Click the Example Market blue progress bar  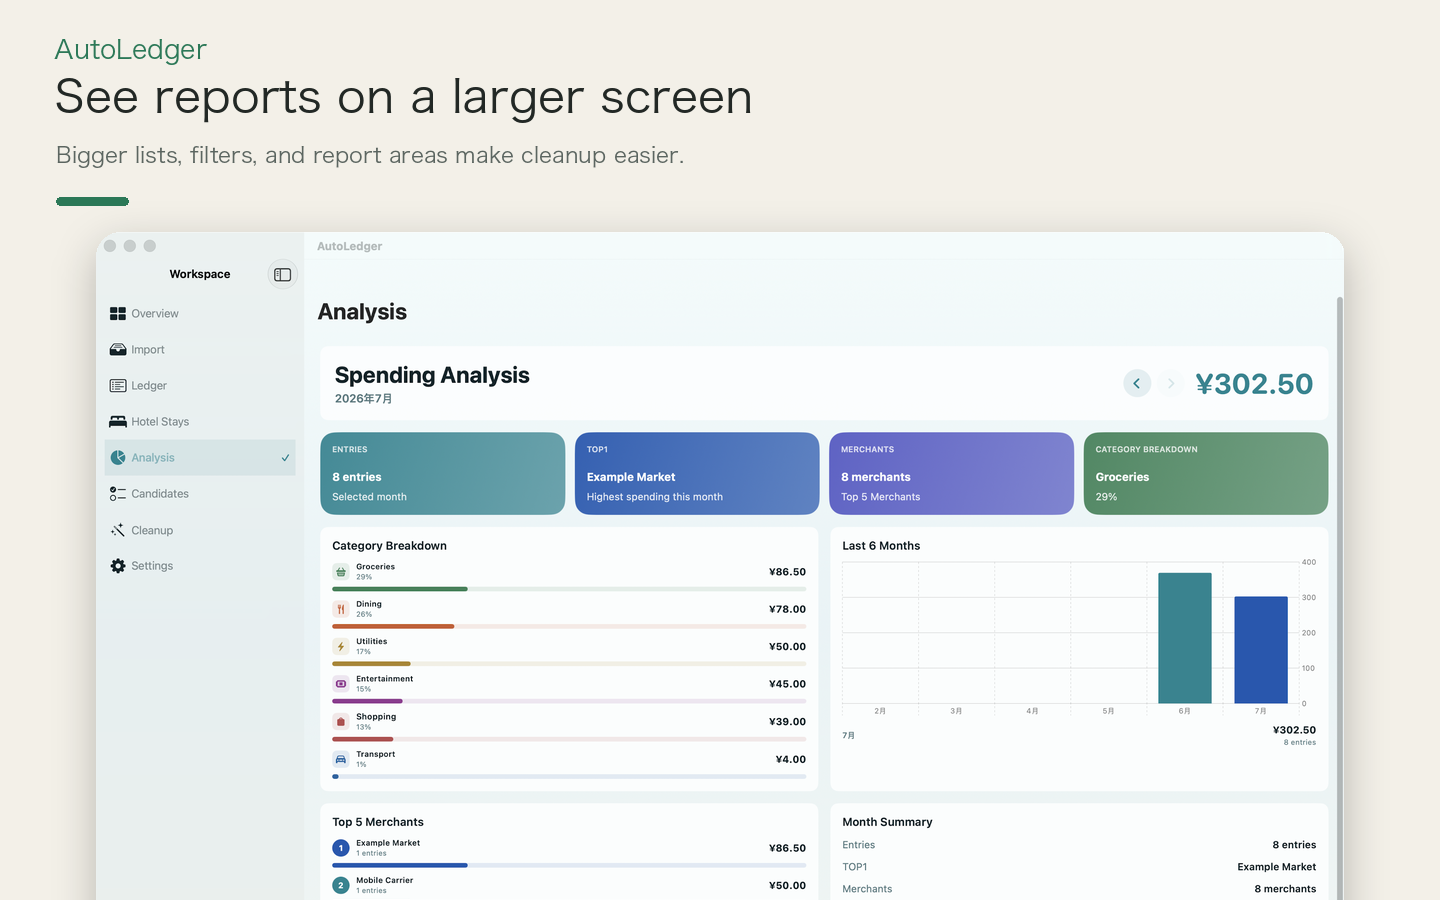click(x=400, y=865)
